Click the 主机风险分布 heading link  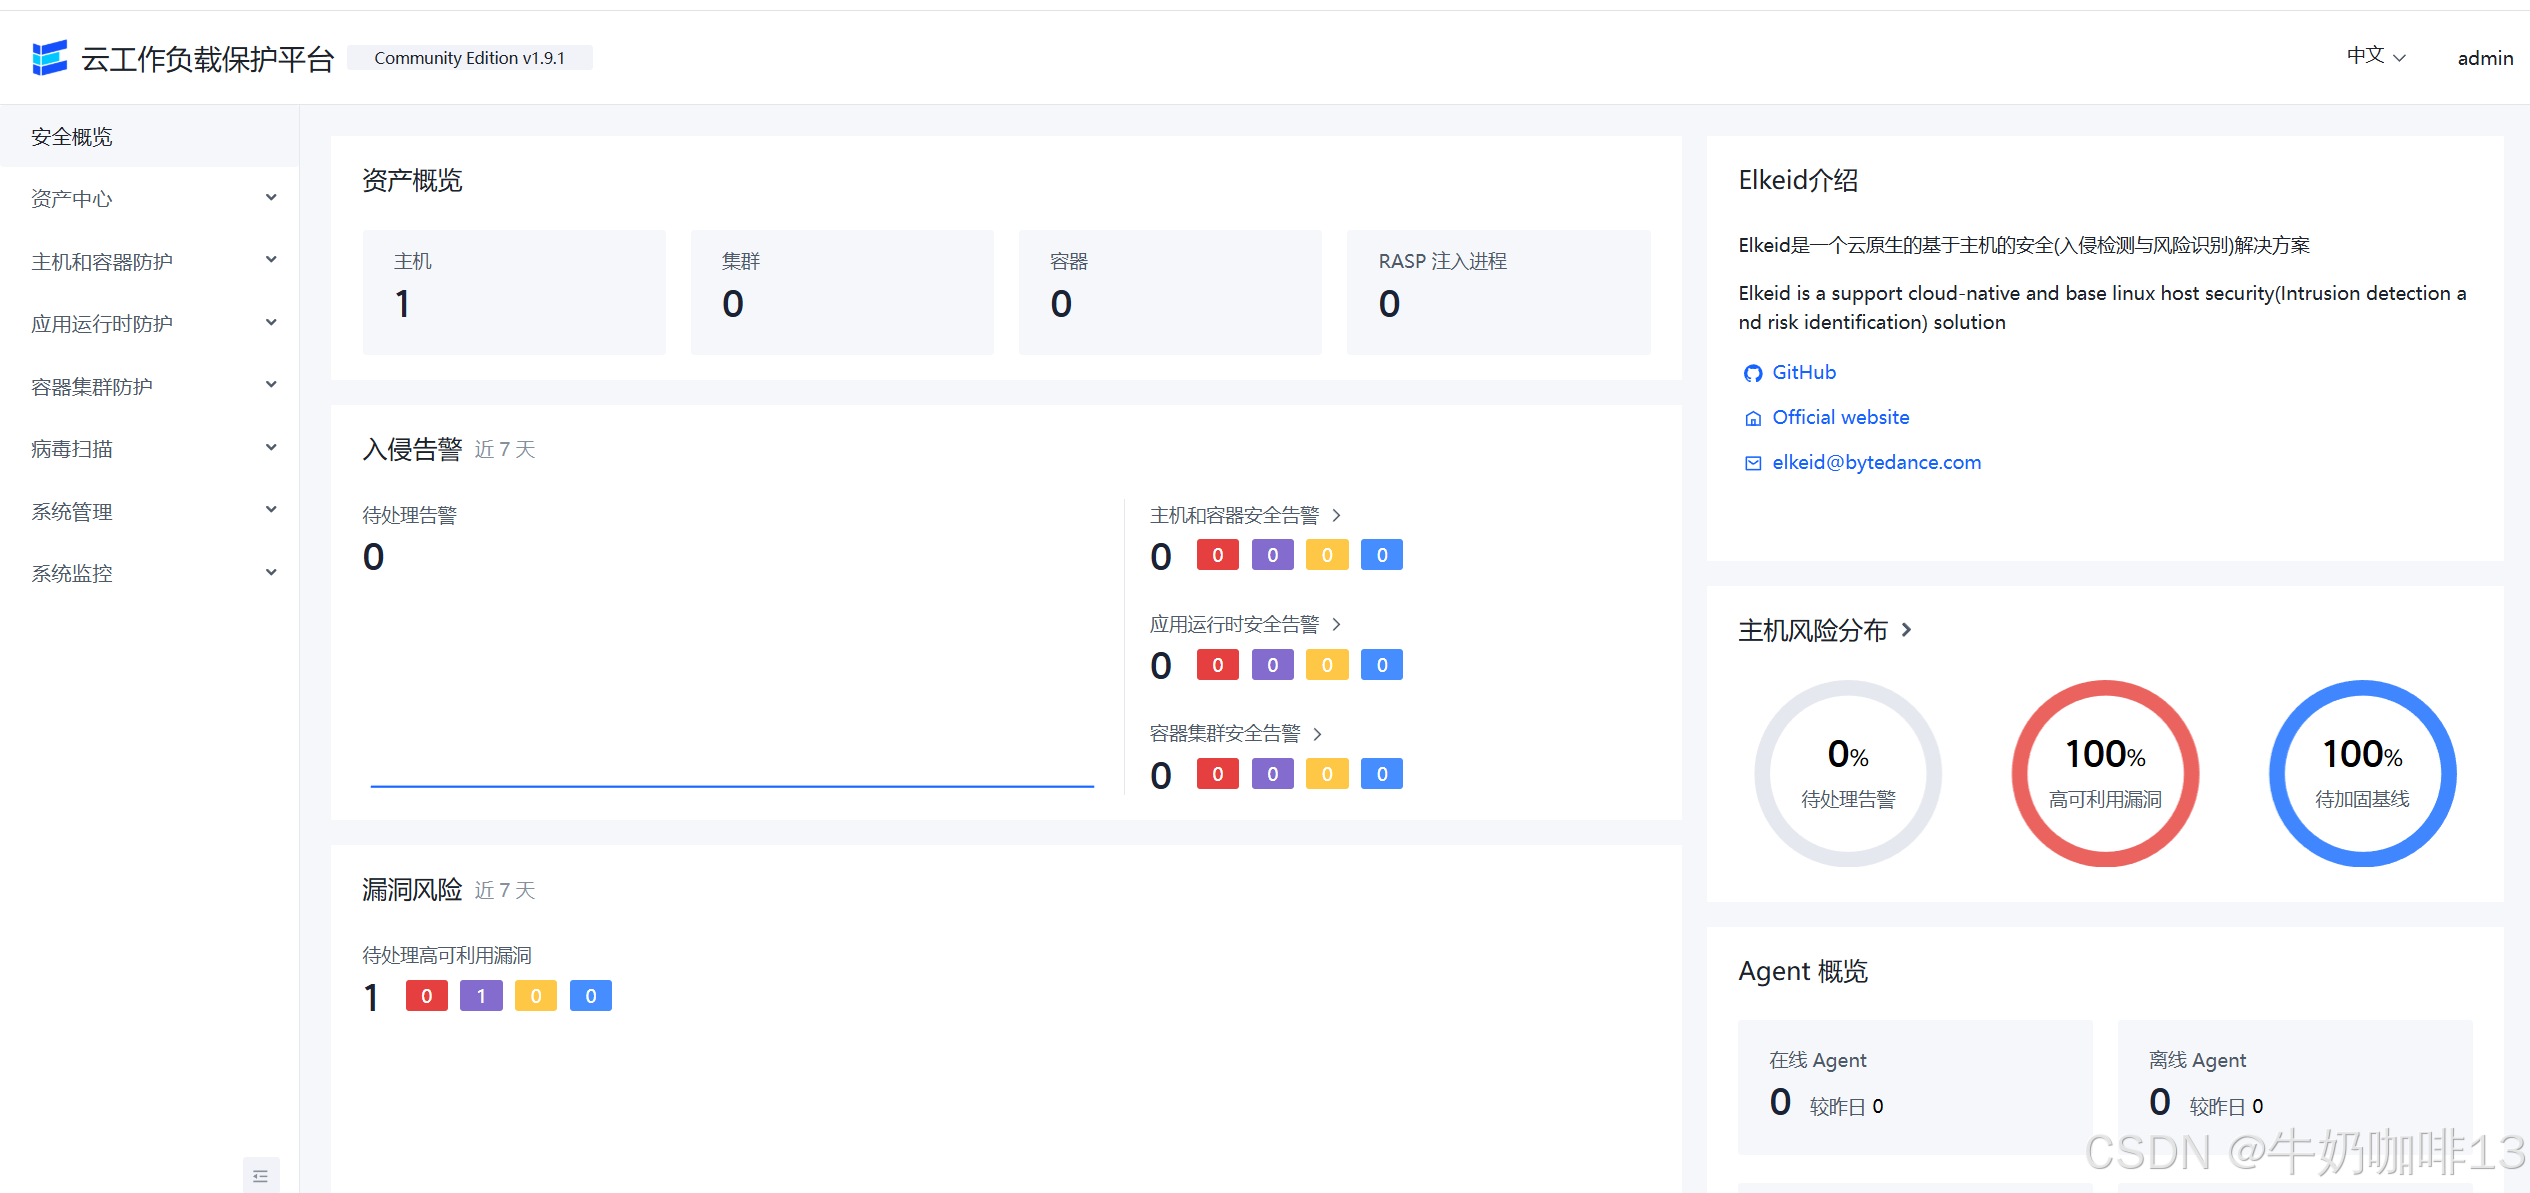(1813, 630)
